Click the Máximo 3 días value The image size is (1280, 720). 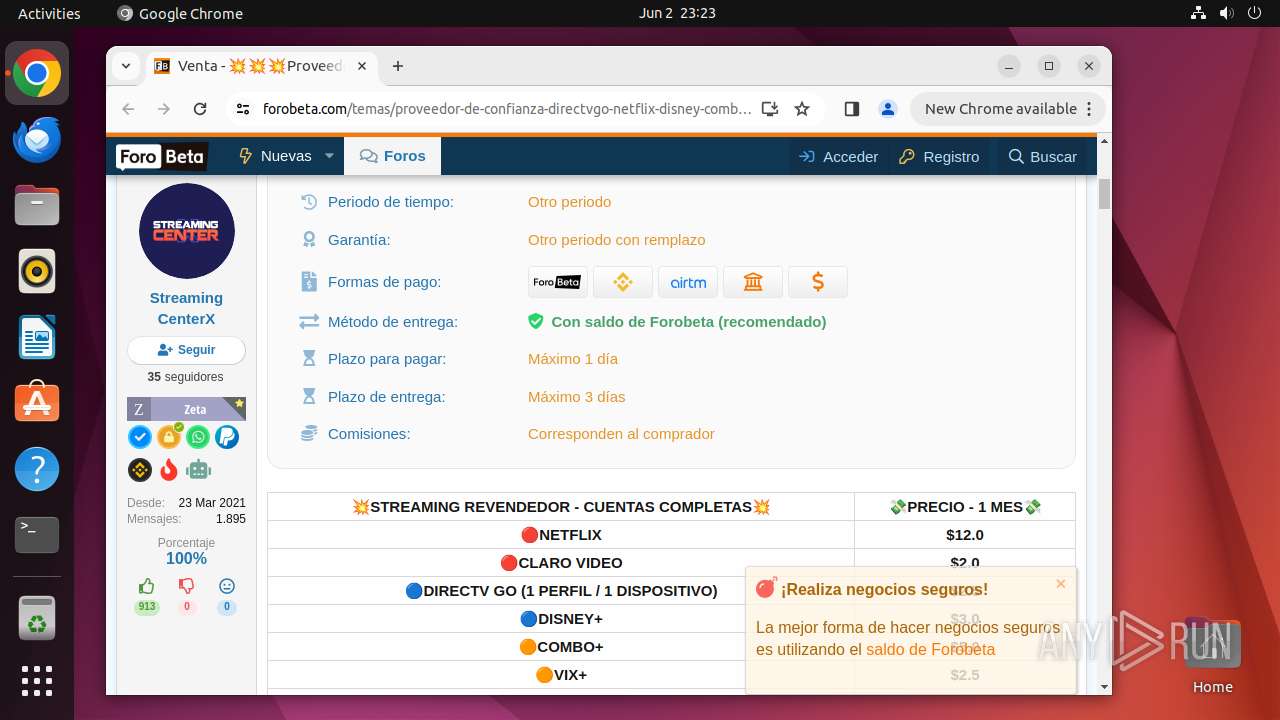click(x=576, y=397)
